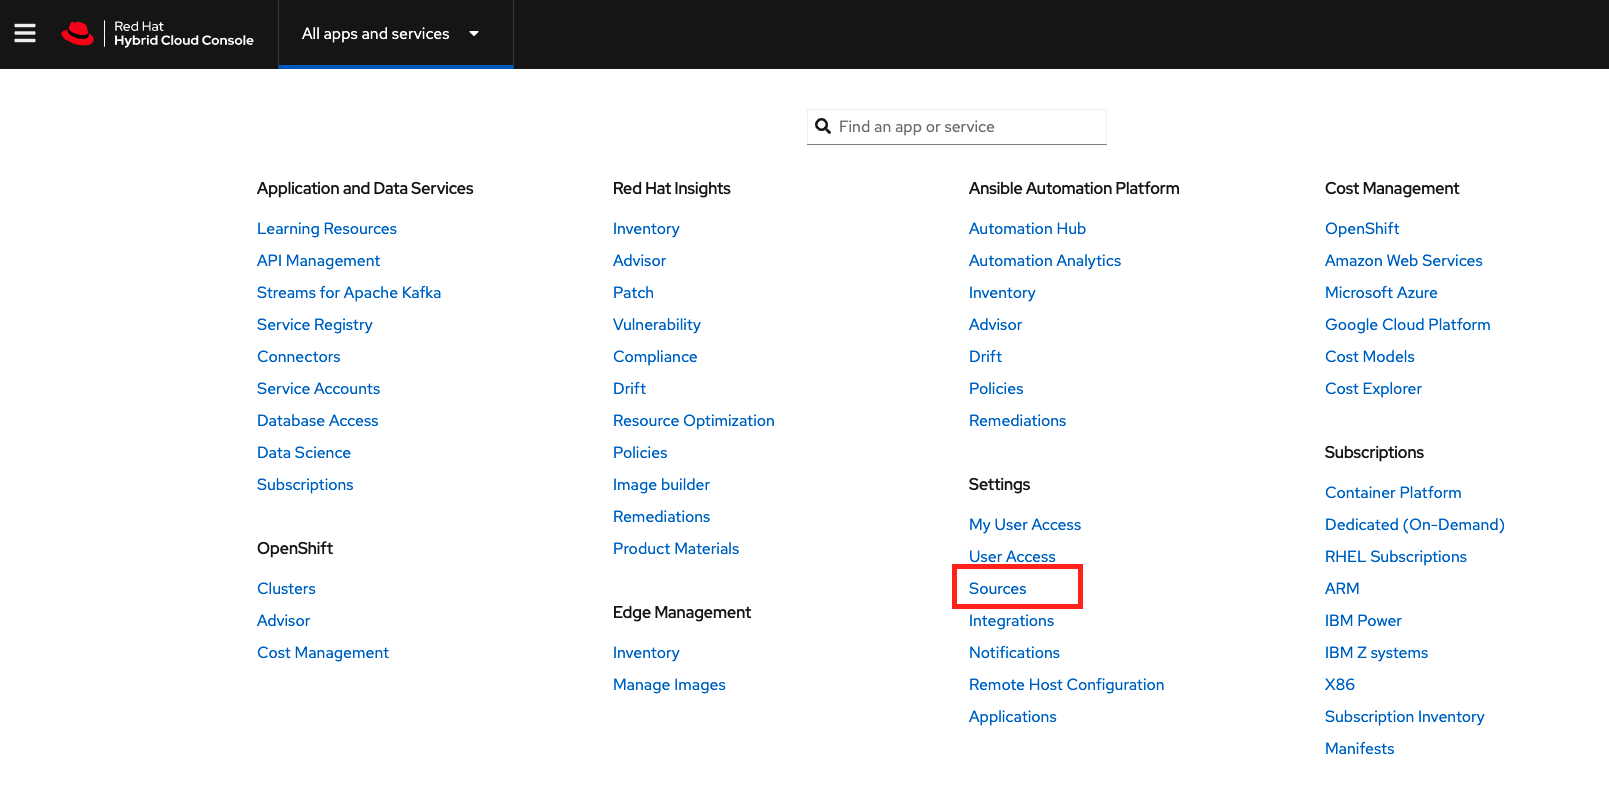Focus the Find an app or service field
The height and width of the screenshot is (810, 1609).
957,127
